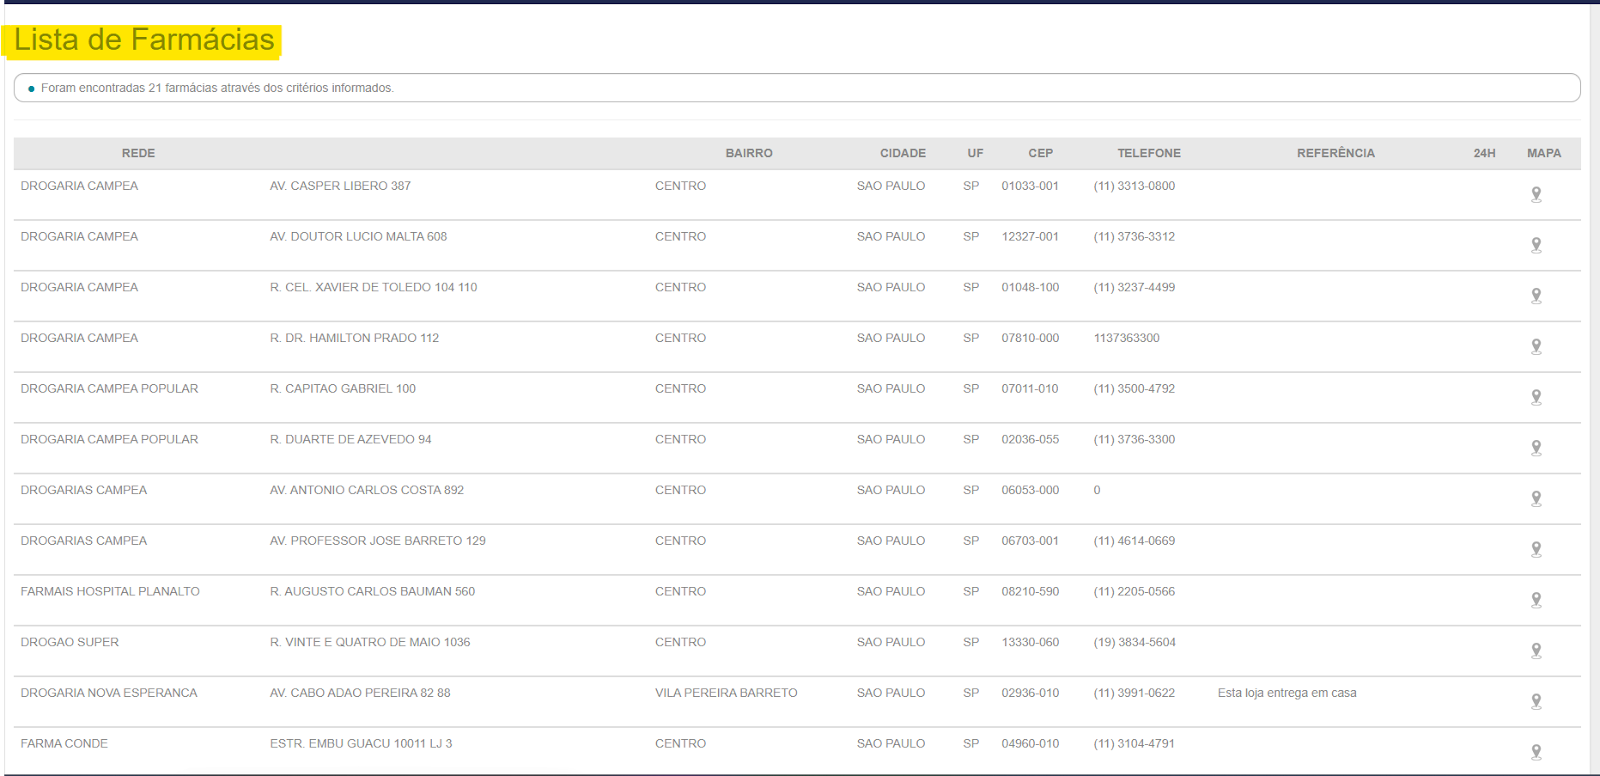View map of R. Capitao Gabriel 100
The width and height of the screenshot is (1600, 776).
[1536, 397]
